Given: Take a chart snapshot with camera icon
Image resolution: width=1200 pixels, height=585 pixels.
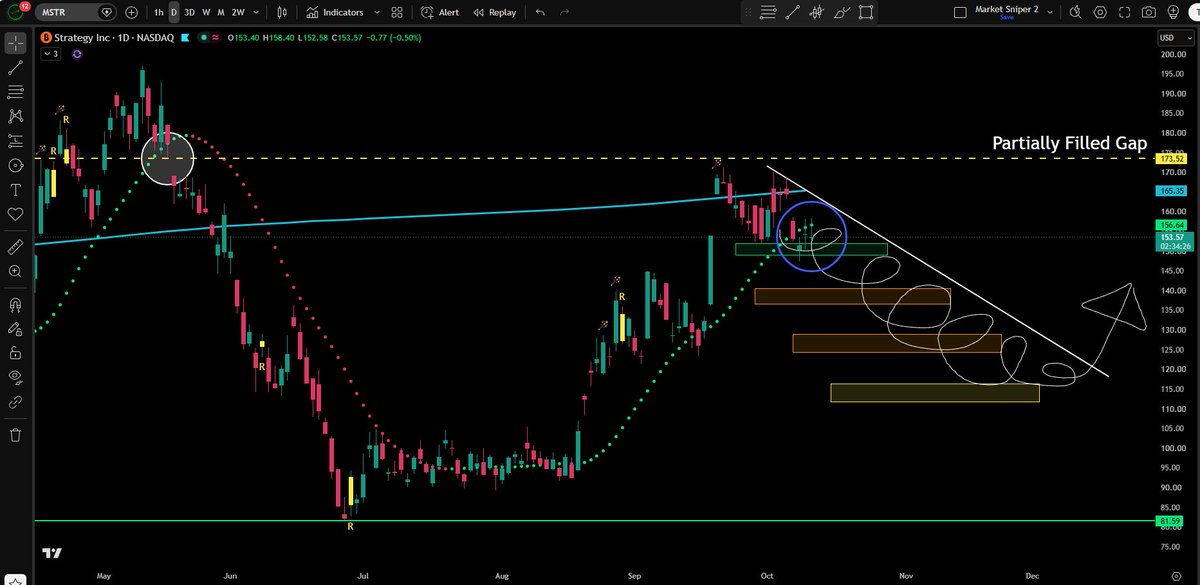Looking at the screenshot, I should coord(1150,12).
